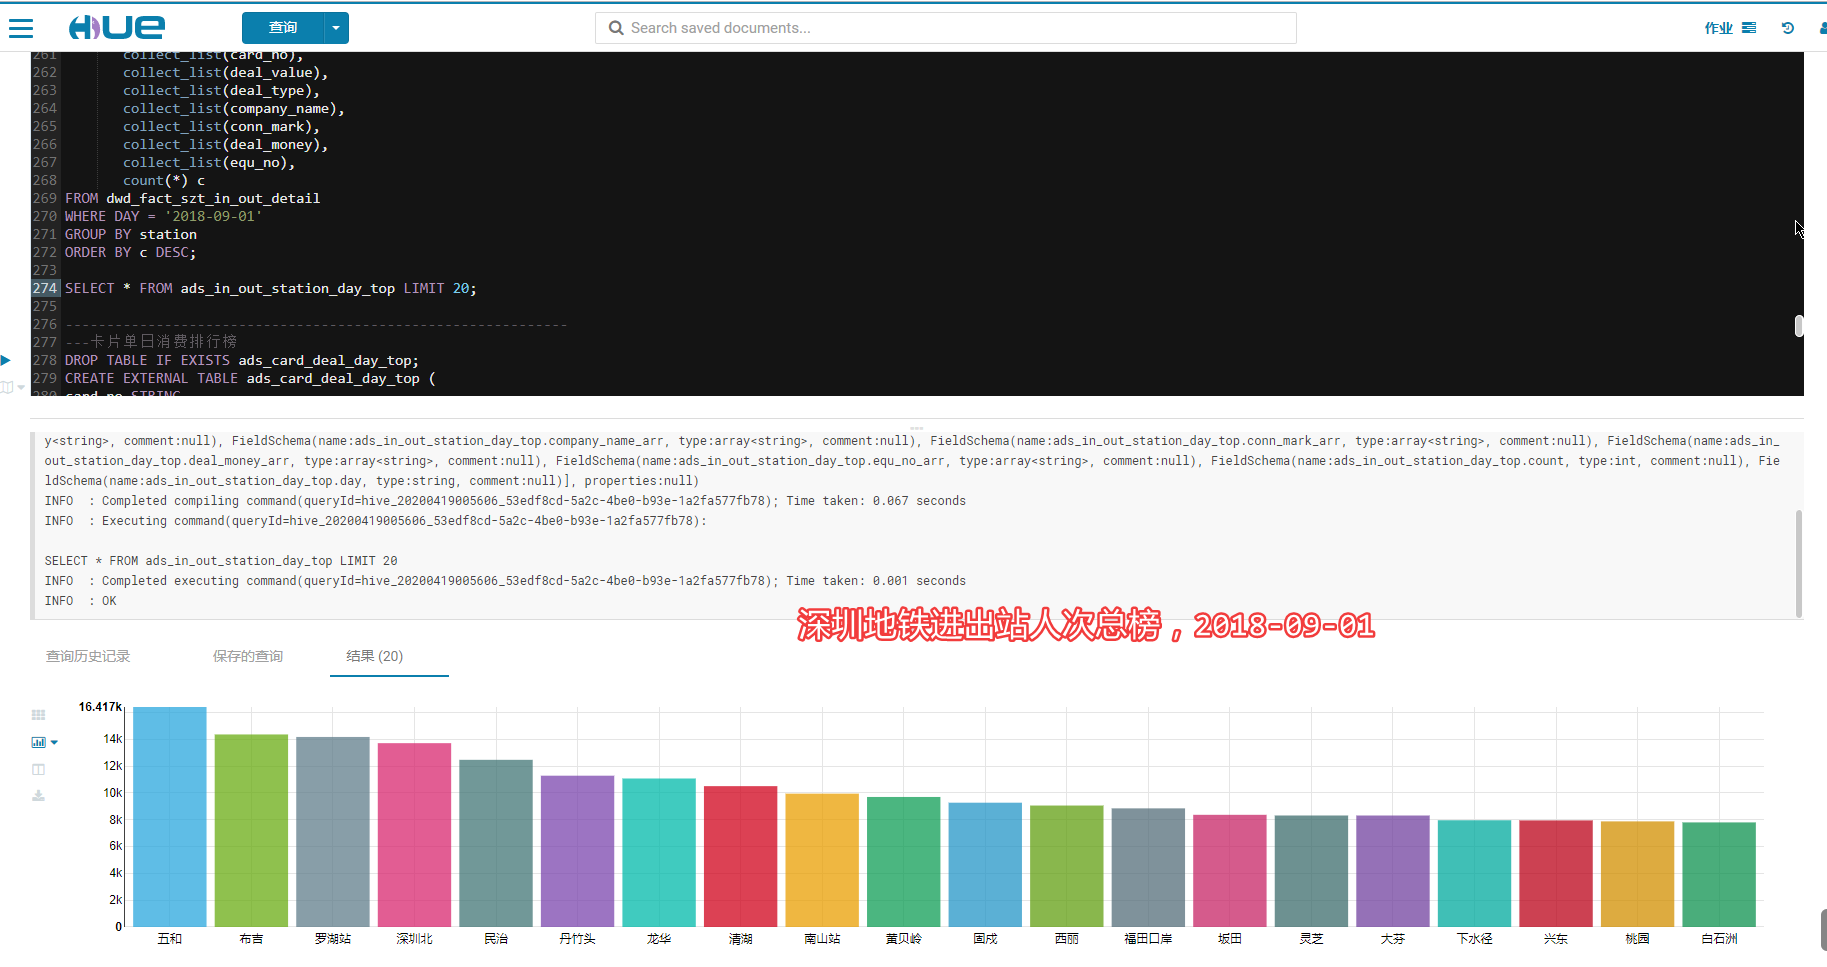Expand the 查询 button dropdown arrow
The image size is (1827, 967).
pos(337,28)
